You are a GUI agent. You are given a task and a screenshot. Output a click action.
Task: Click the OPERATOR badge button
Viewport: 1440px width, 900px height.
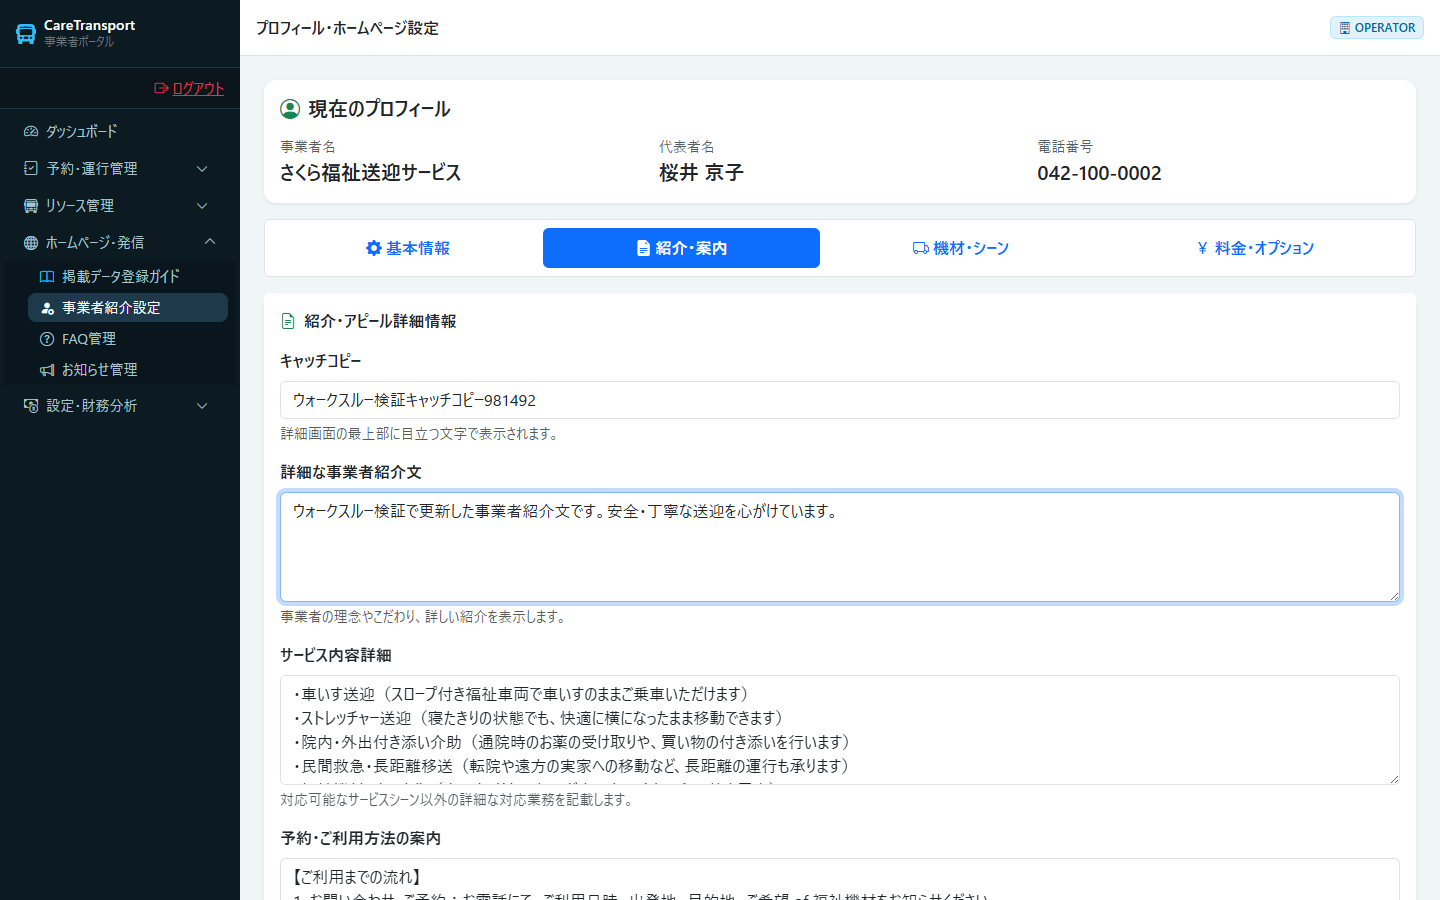1377,28
